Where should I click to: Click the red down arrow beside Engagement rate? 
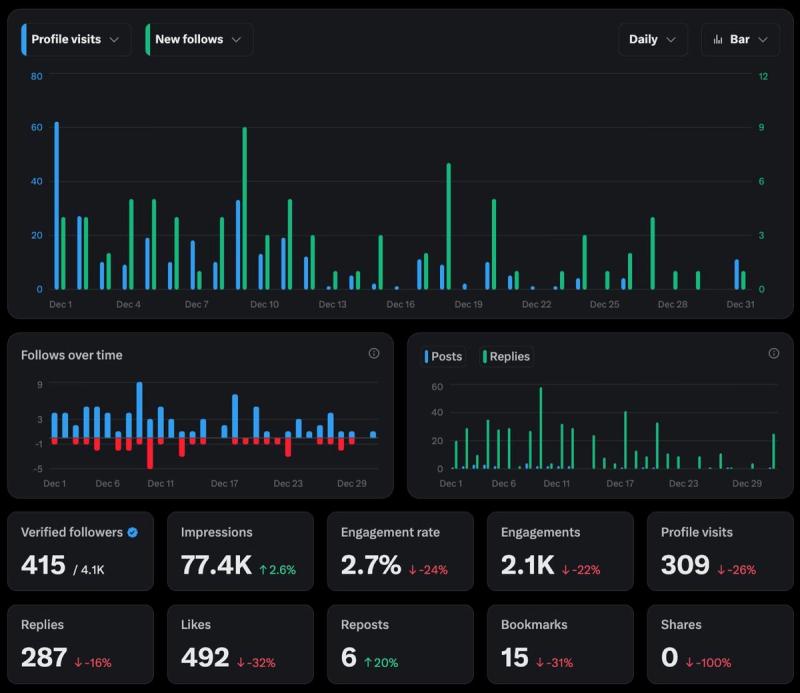tap(411, 568)
